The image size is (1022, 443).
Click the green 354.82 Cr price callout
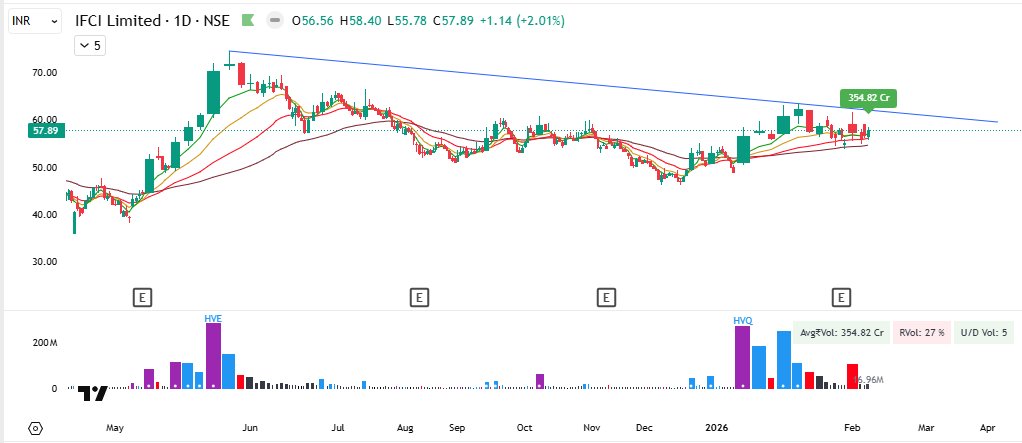(x=868, y=99)
